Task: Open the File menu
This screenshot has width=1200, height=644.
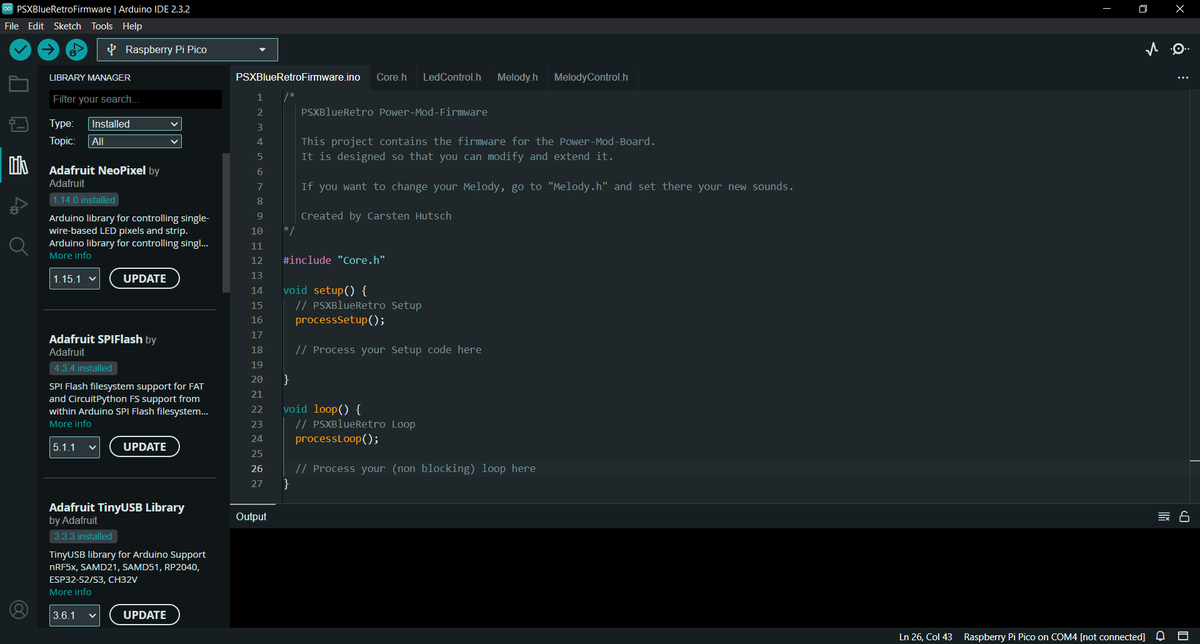Action: [12, 26]
